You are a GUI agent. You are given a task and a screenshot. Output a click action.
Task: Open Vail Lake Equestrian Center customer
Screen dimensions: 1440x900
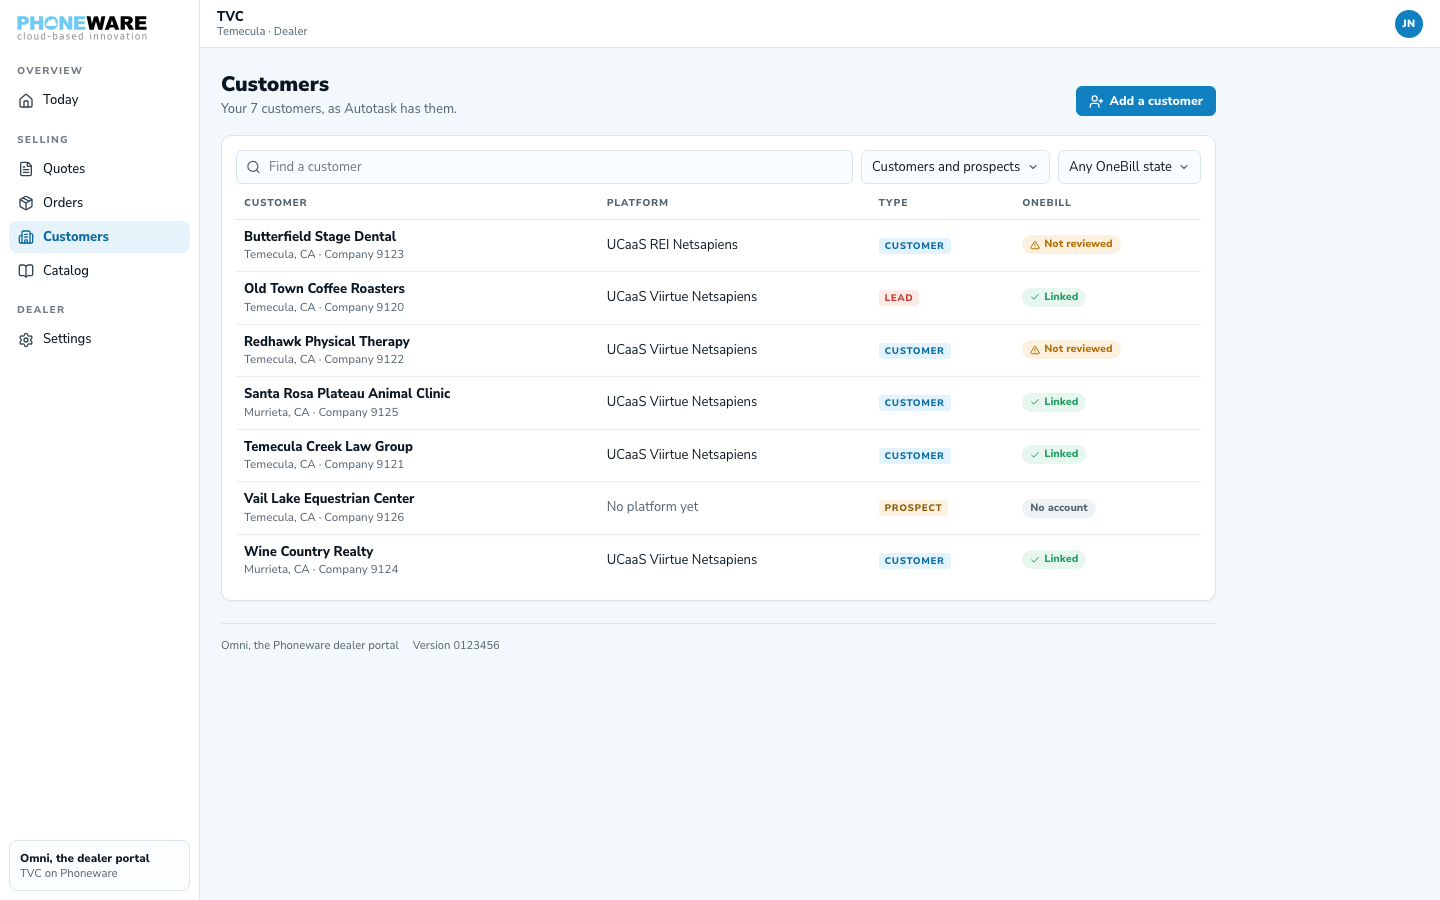click(x=329, y=499)
